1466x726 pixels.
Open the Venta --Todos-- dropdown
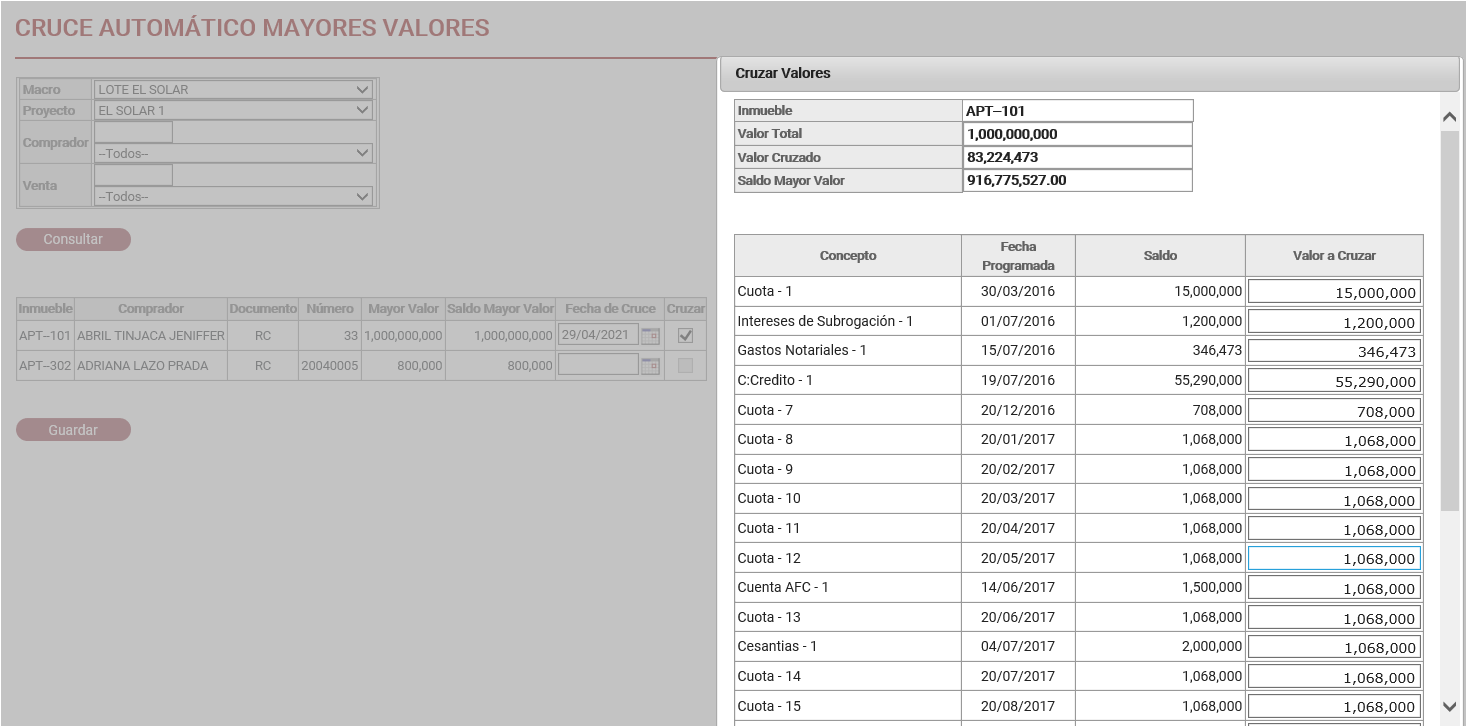233,197
